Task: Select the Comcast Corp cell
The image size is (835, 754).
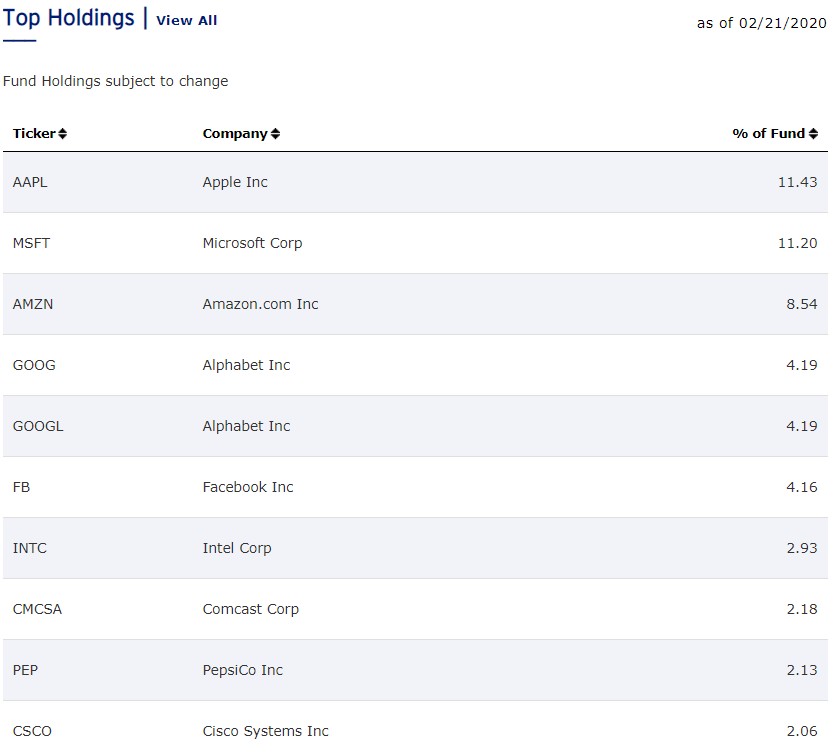Action: pos(251,609)
